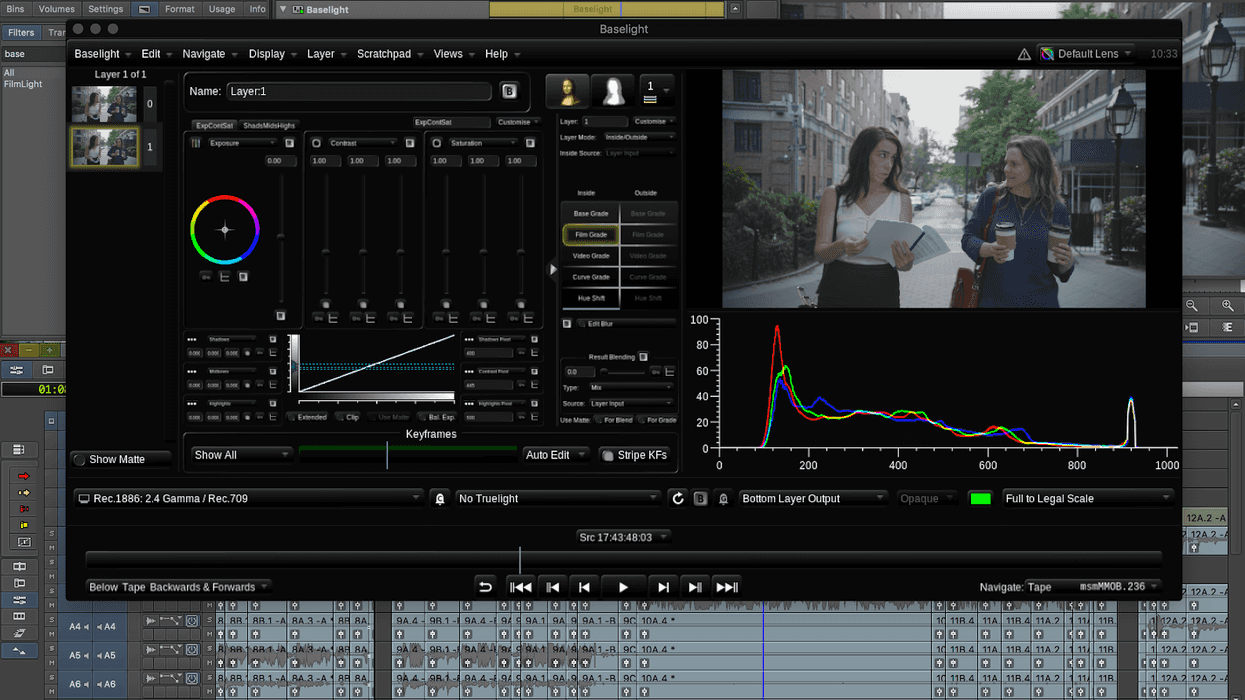Select the inside Curve Grade button
Image resolution: width=1245 pixels, height=700 pixels.
pyautogui.click(x=591, y=277)
